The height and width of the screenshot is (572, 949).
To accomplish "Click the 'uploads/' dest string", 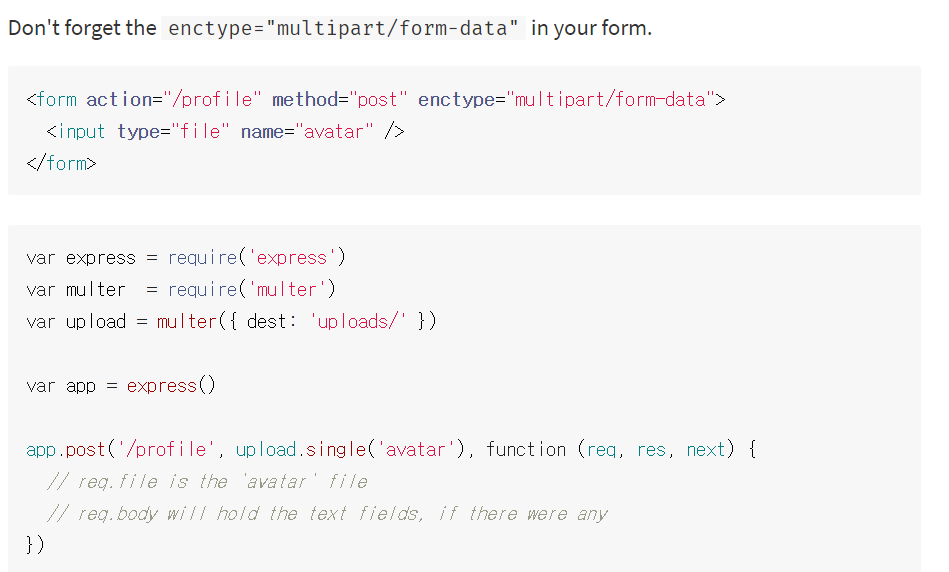I will coord(358,321).
